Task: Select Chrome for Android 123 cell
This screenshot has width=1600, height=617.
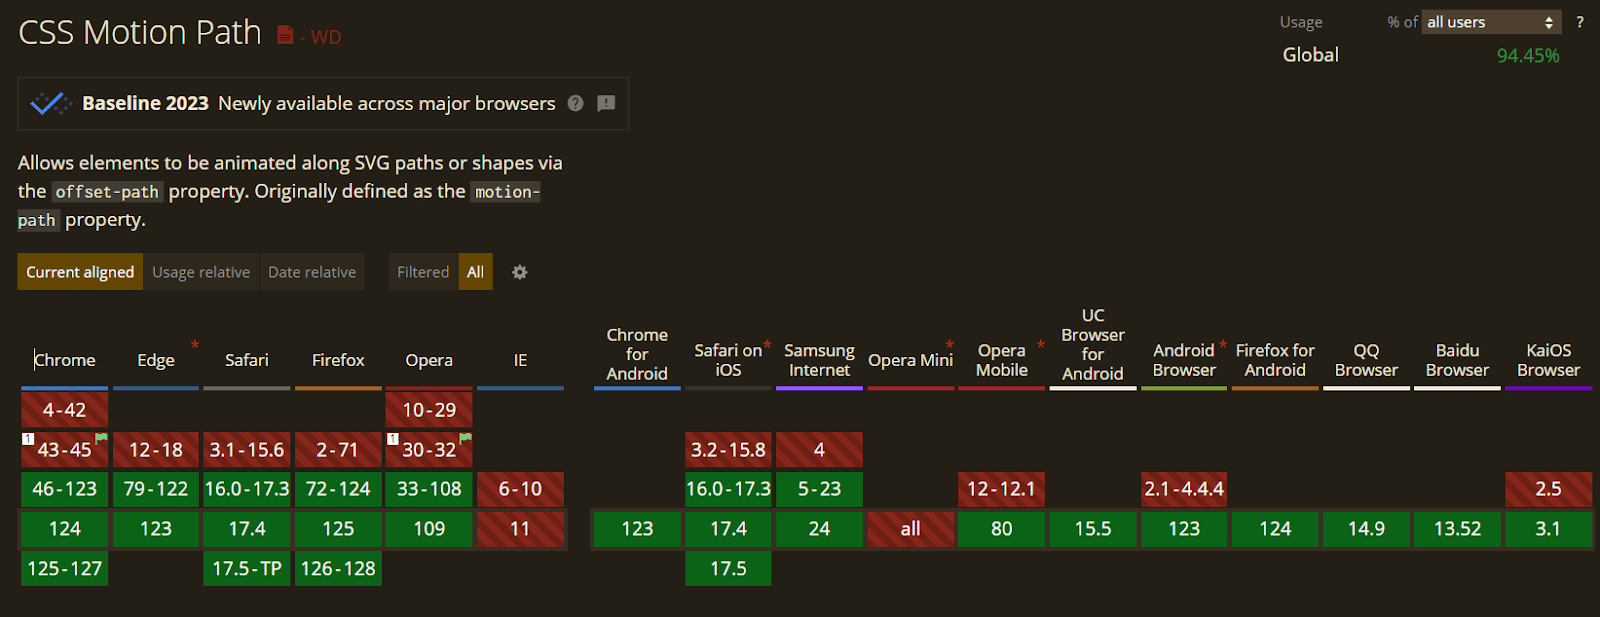Action: [x=637, y=529]
